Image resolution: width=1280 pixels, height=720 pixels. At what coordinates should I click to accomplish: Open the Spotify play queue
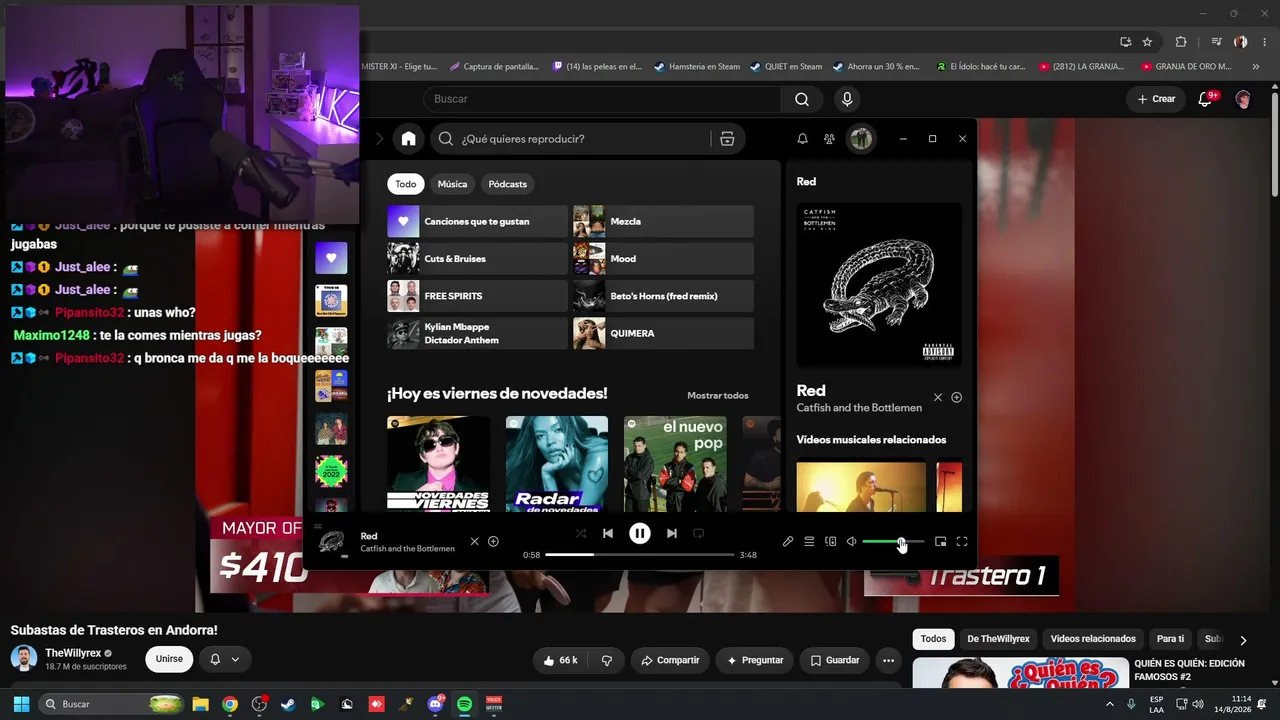[x=809, y=541]
